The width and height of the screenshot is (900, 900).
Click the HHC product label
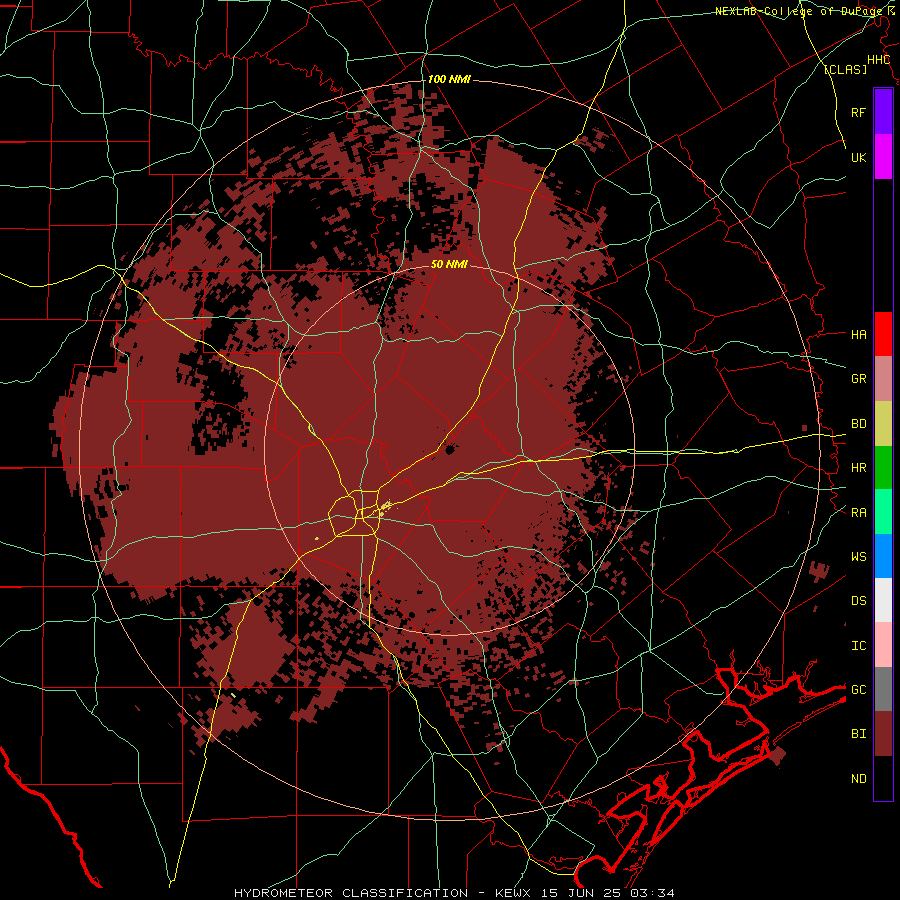(x=878, y=60)
